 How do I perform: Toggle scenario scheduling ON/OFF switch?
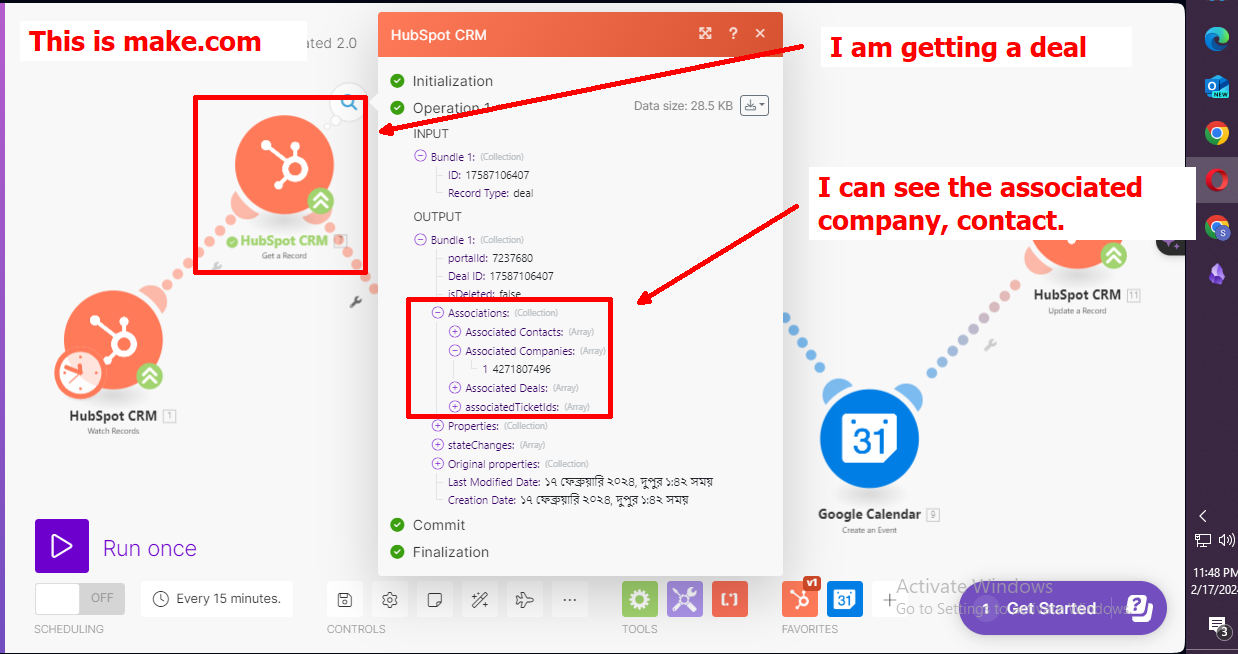pyautogui.click(x=80, y=599)
